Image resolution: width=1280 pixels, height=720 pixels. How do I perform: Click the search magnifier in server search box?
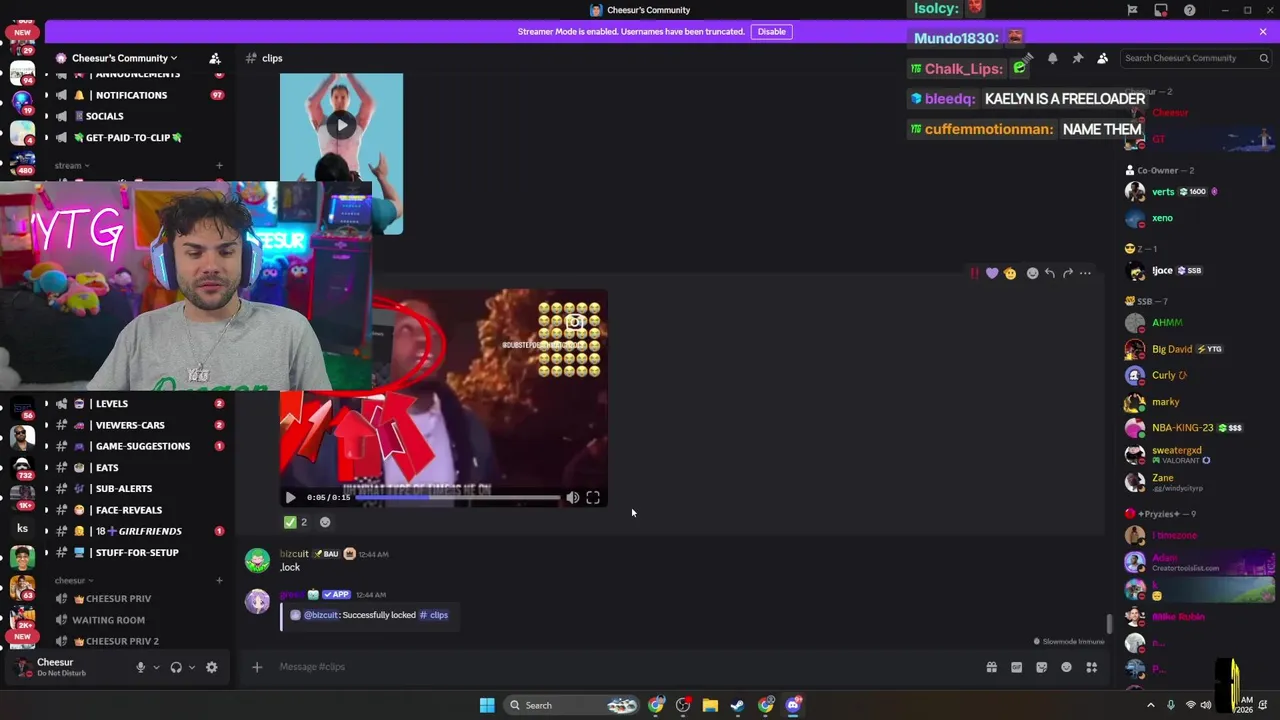(1264, 58)
